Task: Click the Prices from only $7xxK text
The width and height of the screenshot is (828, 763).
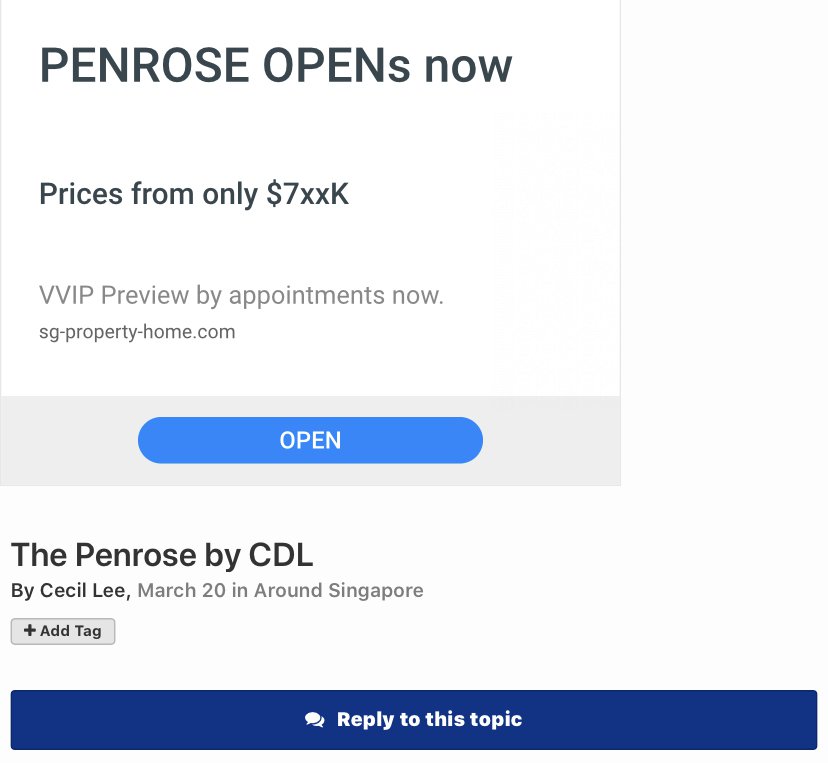Action: pyautogui.click(x=194, y=194)
